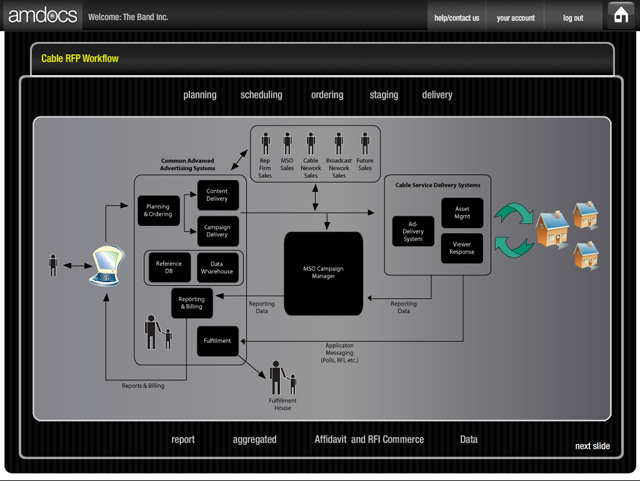This screenshot has height=481, width=640.
Task: Select the Fulfillment block
Action: click(218, 341)
